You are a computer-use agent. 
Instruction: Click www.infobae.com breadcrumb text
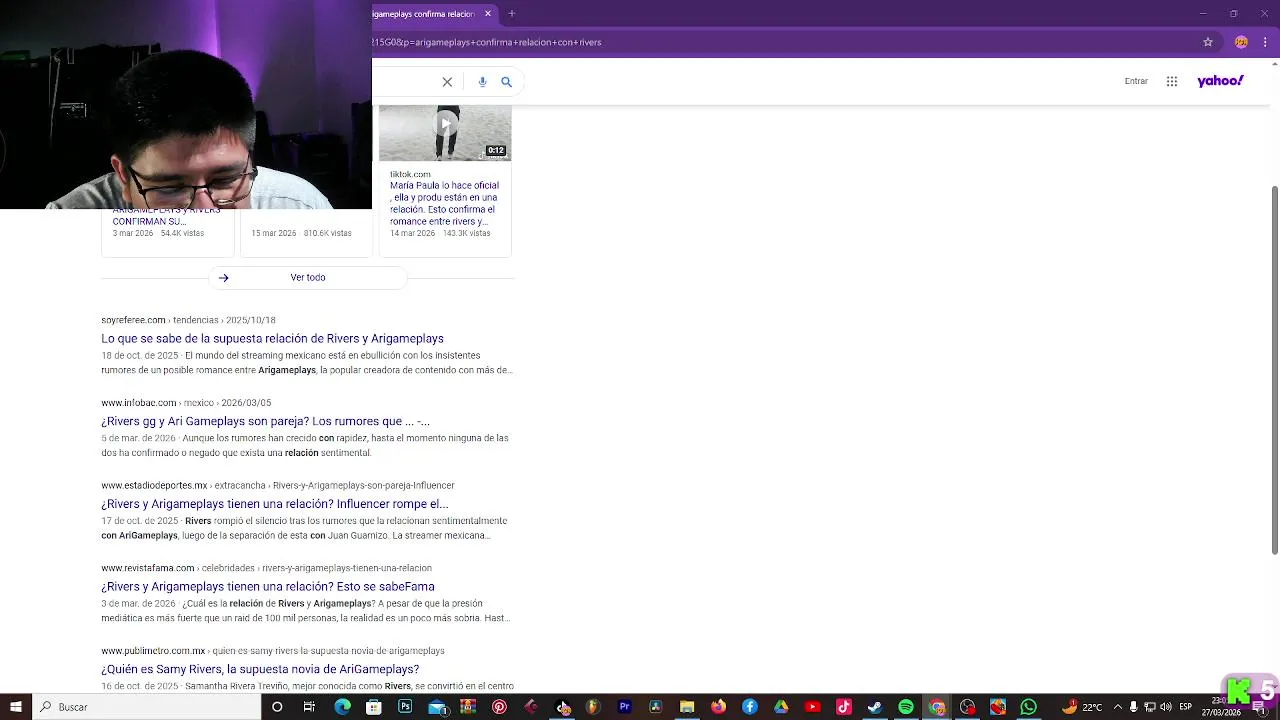click(x=138, y=403)
